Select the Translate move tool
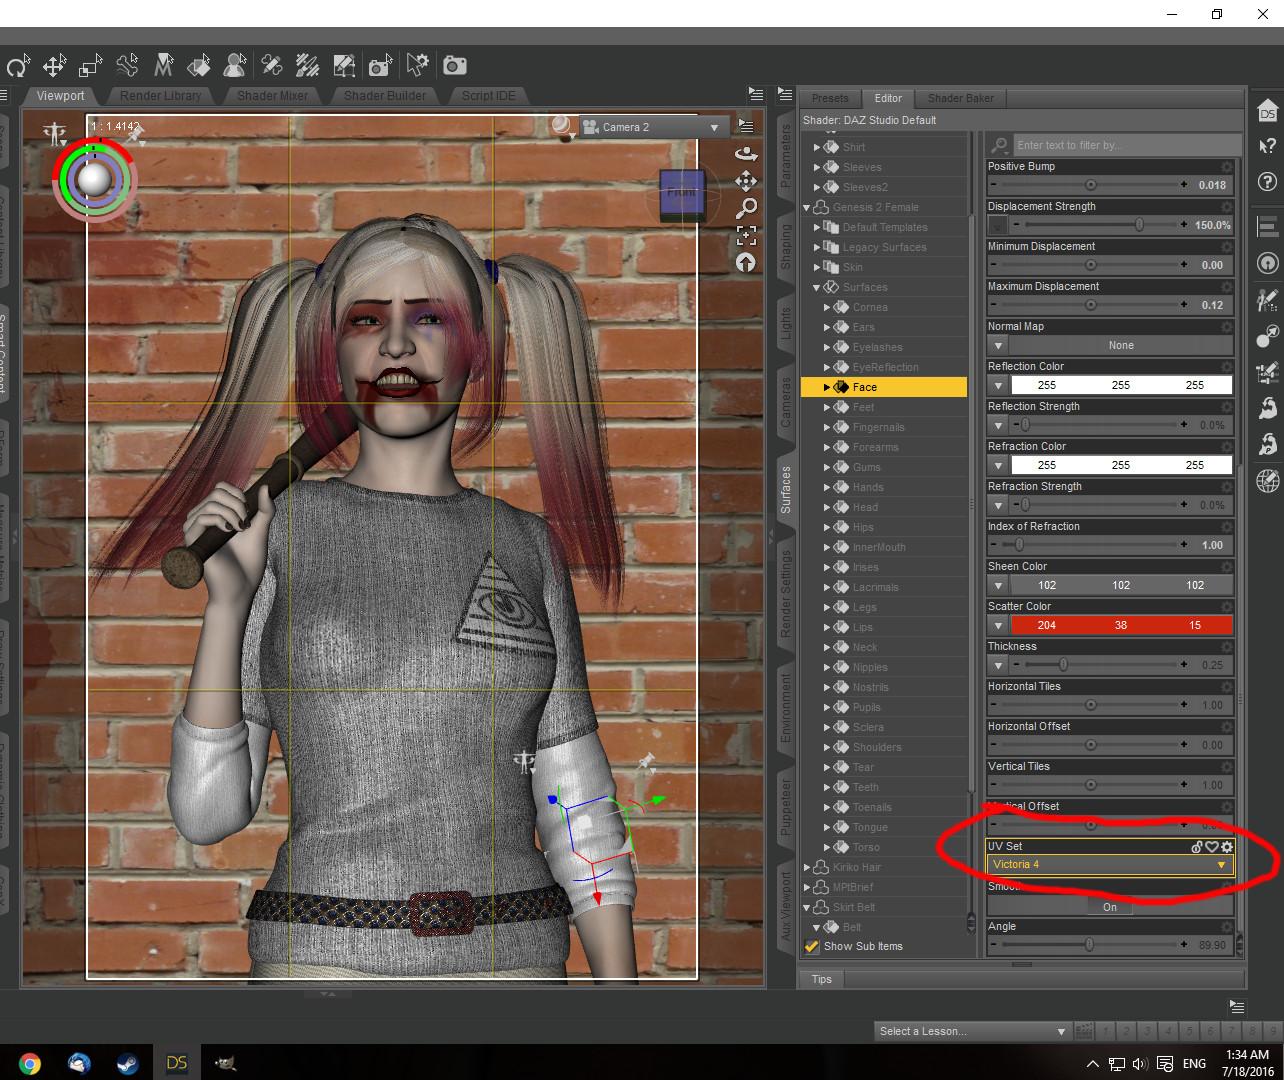 coord(54,66)
